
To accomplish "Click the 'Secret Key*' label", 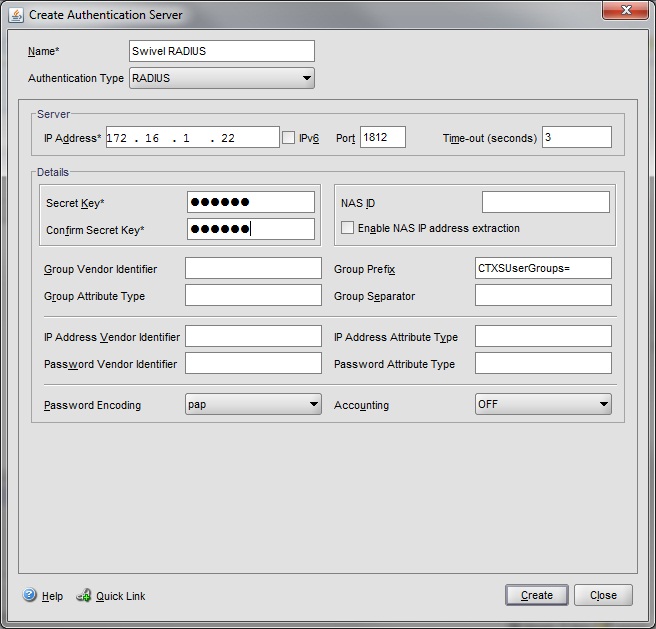I will tap(75, 203).
